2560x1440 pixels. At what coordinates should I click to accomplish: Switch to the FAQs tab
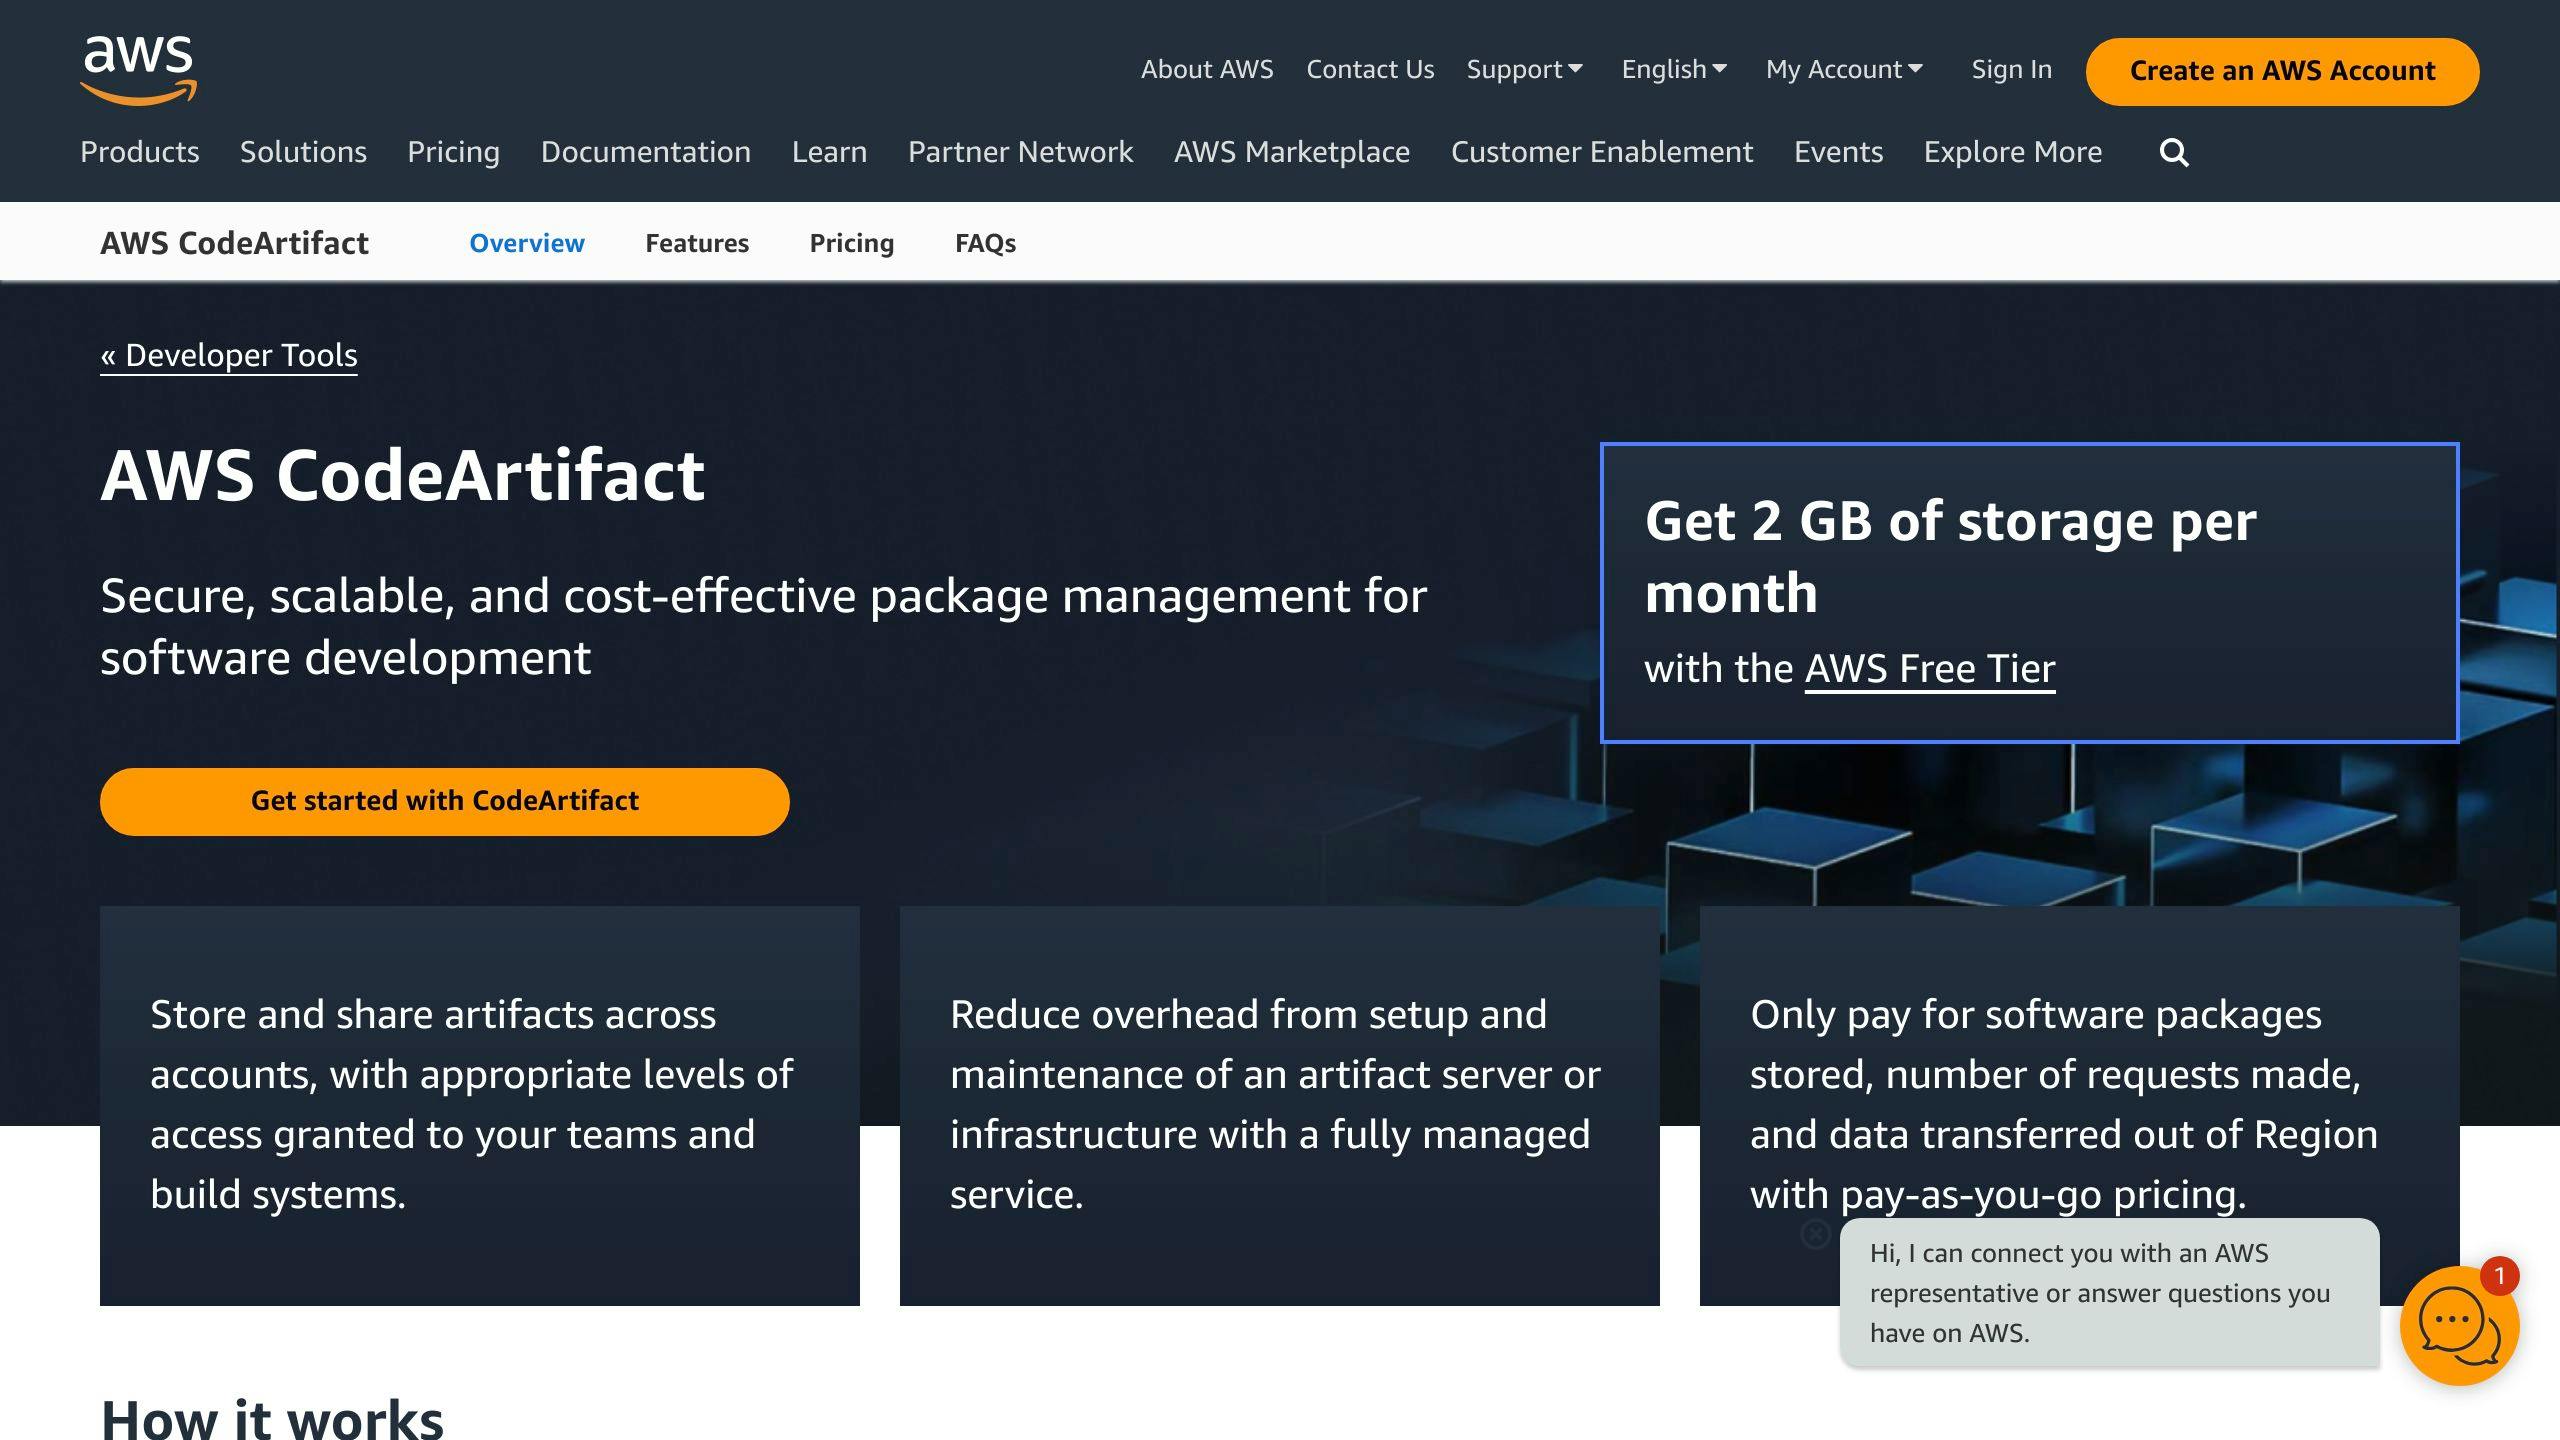985,243
